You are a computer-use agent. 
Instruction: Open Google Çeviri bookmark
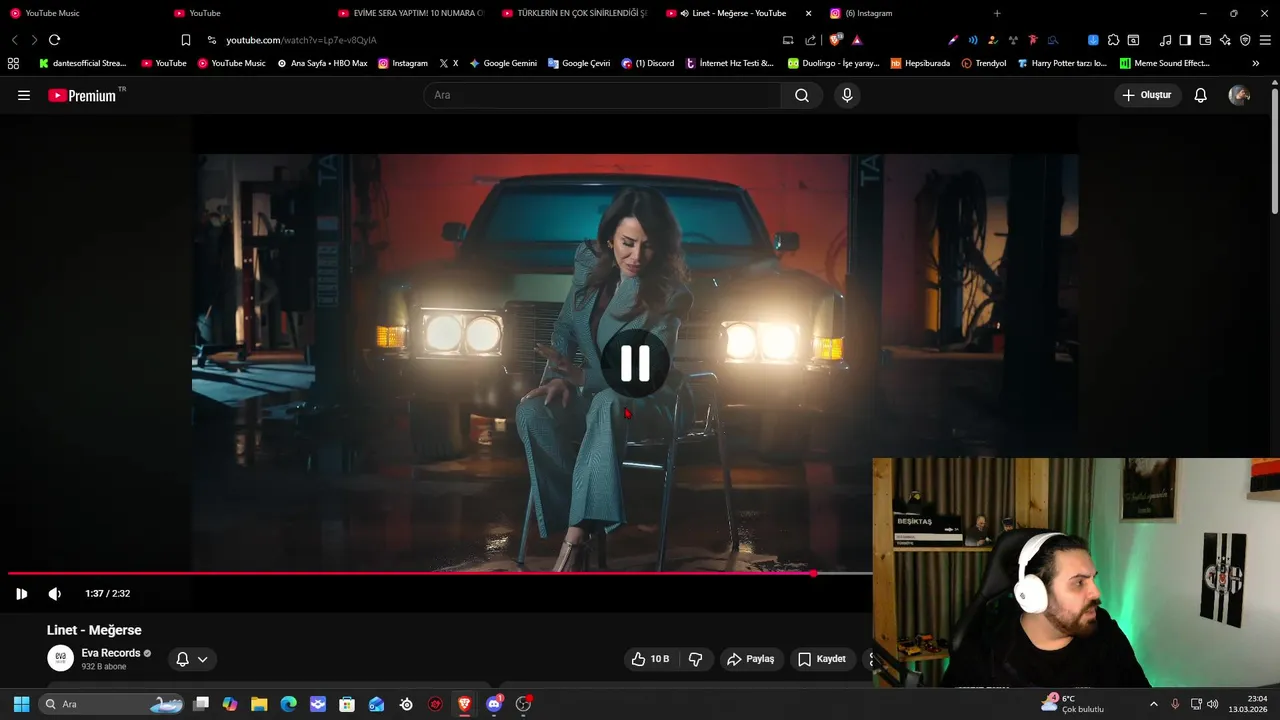coord(579,63)
